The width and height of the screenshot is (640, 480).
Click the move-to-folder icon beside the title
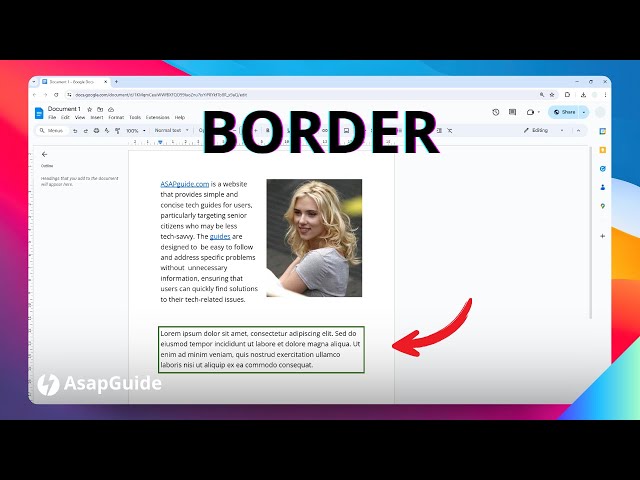click(100, 109)
